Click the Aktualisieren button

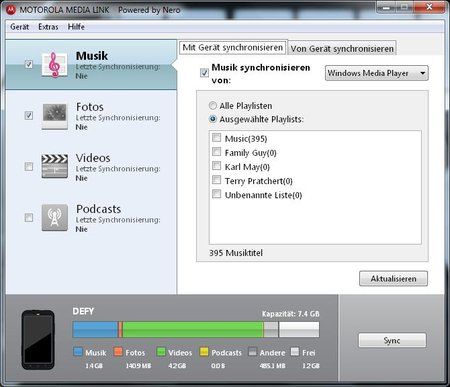pyautogui.click(x=393, y=279)
